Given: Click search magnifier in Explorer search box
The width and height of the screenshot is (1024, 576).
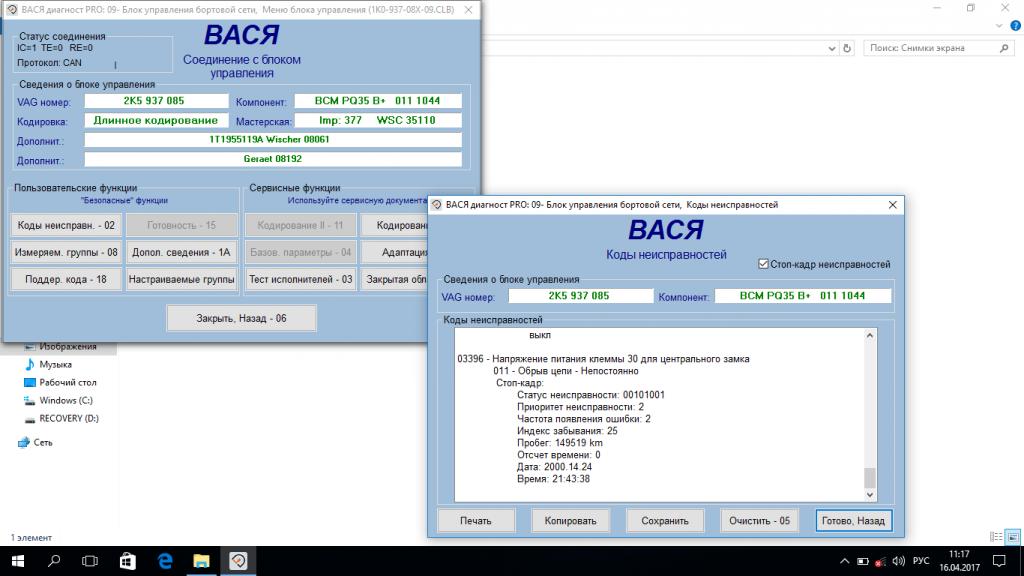Looking at the screenshot, I should coord(1004,48).
